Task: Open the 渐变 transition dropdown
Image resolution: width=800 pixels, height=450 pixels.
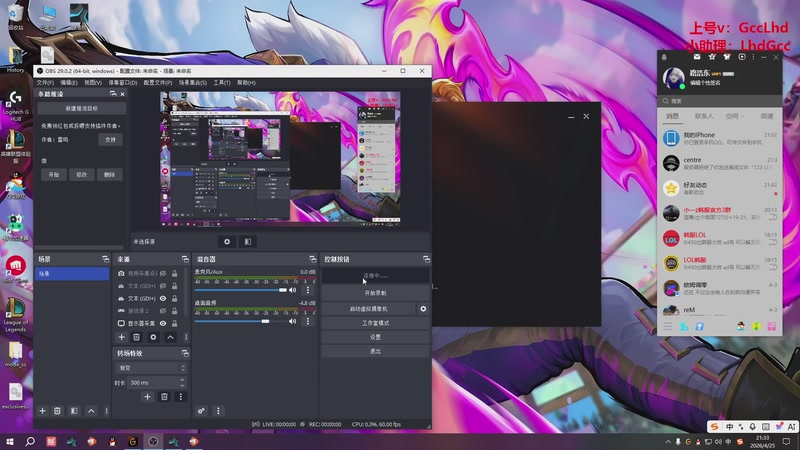Action: (x=151, y=368)
